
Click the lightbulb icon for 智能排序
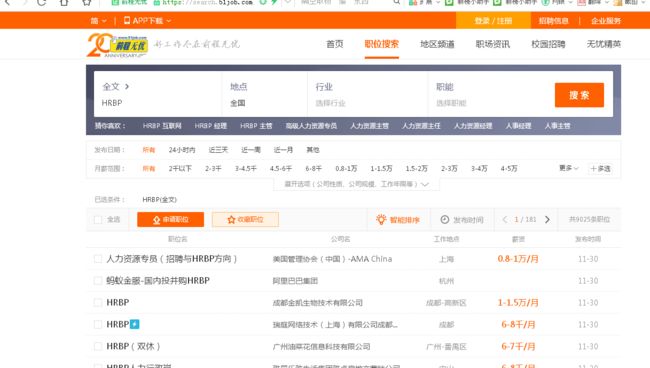coord(381,220)
